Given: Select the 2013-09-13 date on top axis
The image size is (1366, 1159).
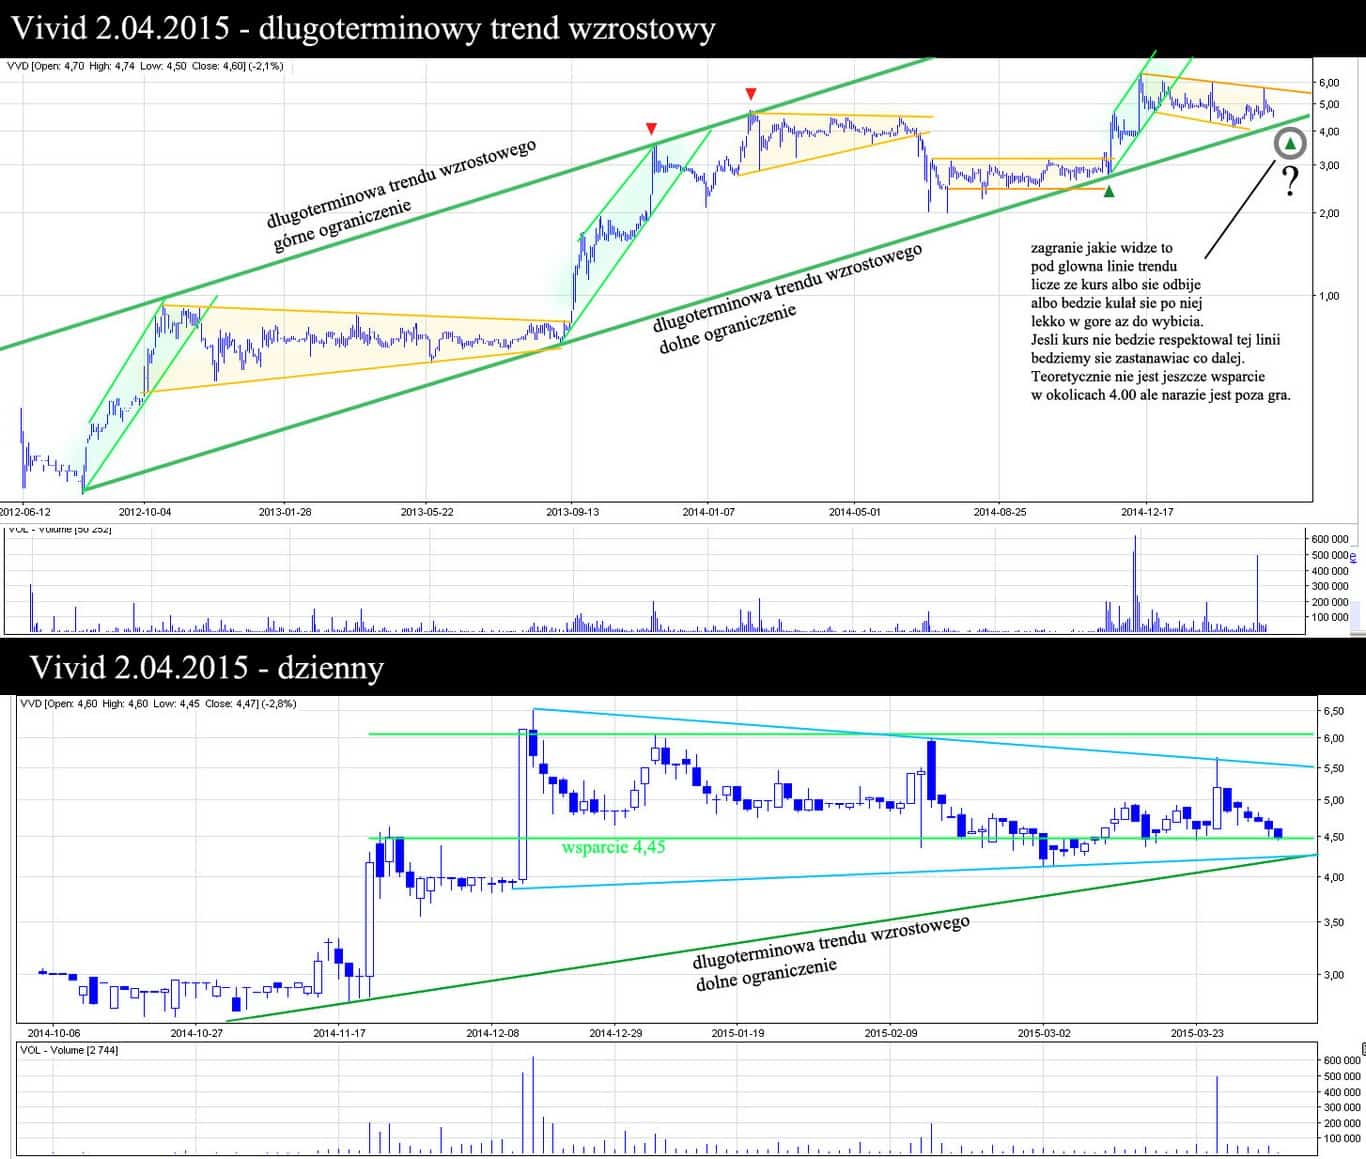Looking at the screenshot, I should tap(572, 511).
